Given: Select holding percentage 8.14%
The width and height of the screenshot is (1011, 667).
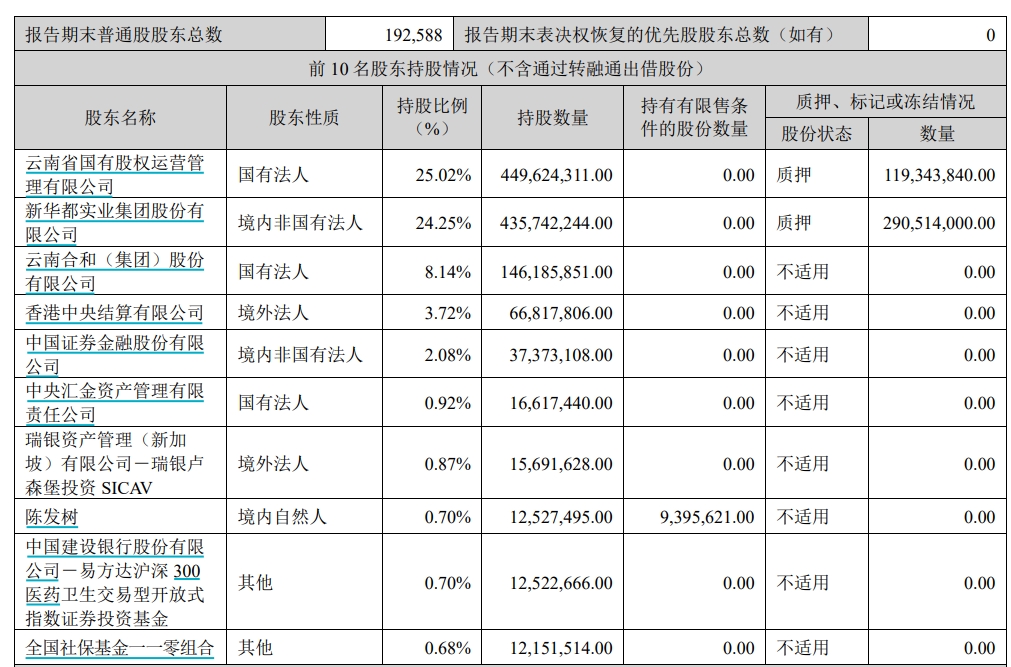Looking at the screenshot, I should point(447,272).
